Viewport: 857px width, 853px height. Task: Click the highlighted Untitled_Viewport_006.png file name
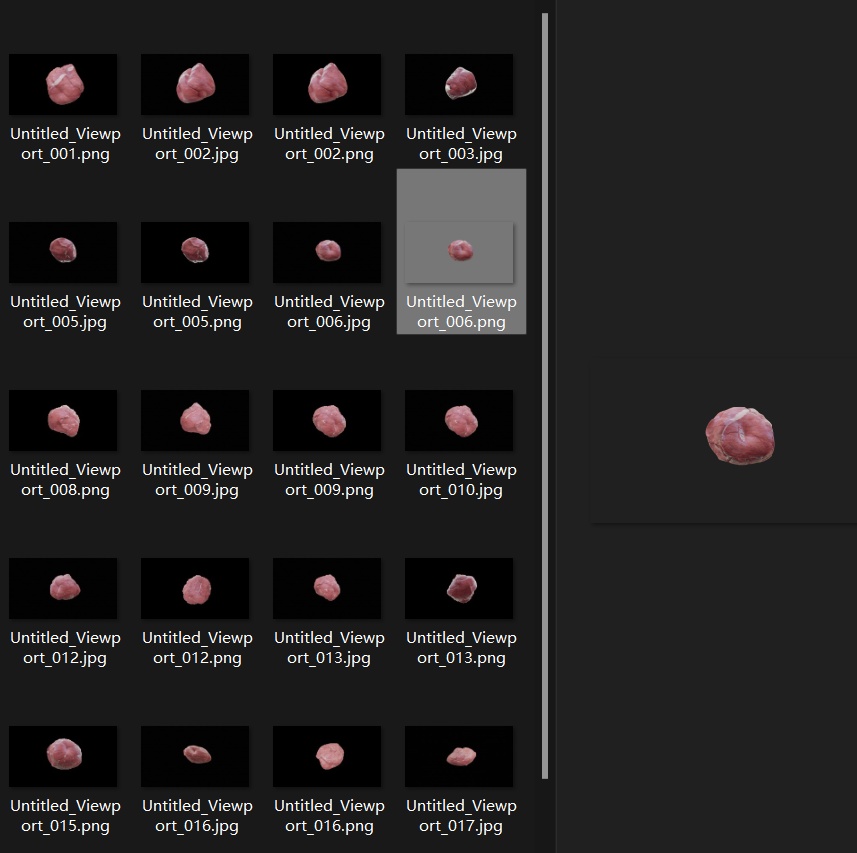click(461, 311)
